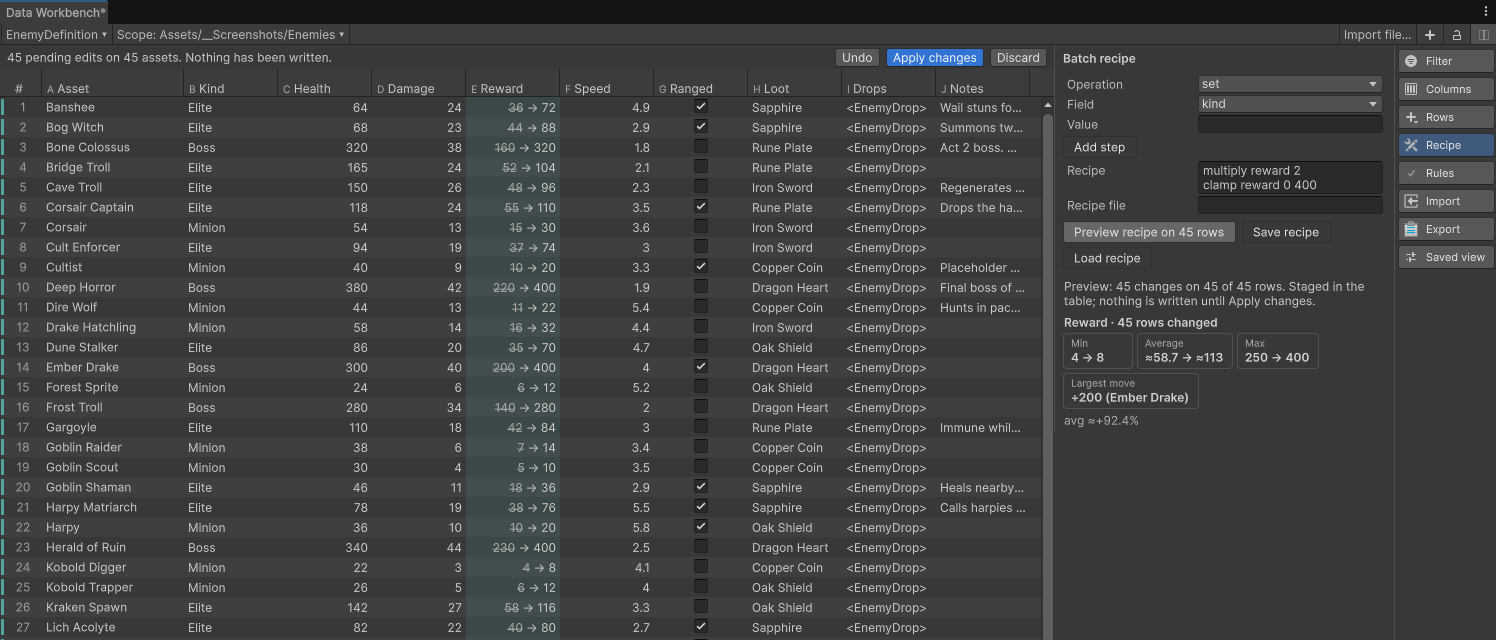This screenshot has width=1496, height=640.
Task: Open the Rows panel
Action: 1446,117
